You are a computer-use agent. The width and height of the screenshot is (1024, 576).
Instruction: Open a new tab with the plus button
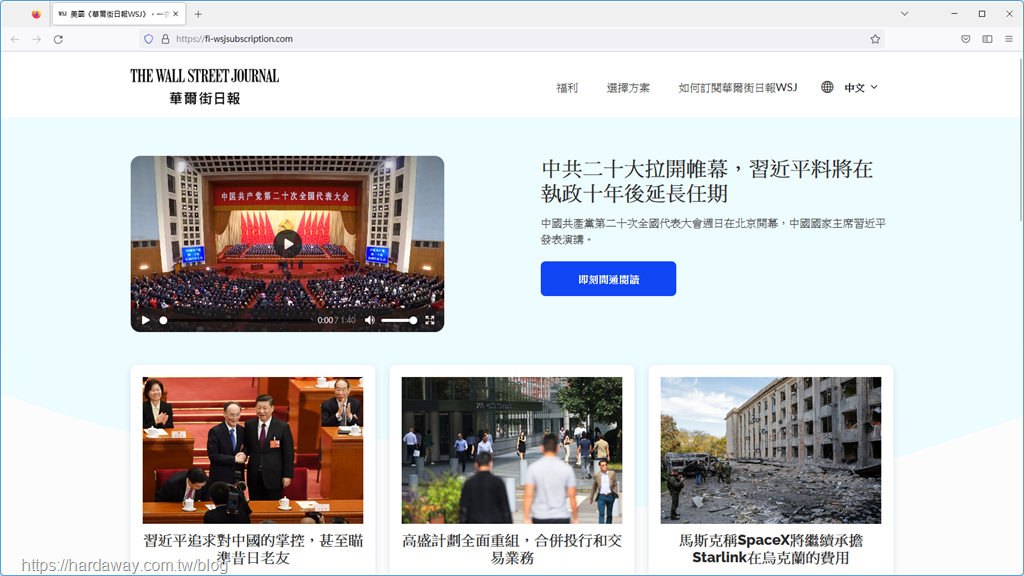(x=198, y=14)
